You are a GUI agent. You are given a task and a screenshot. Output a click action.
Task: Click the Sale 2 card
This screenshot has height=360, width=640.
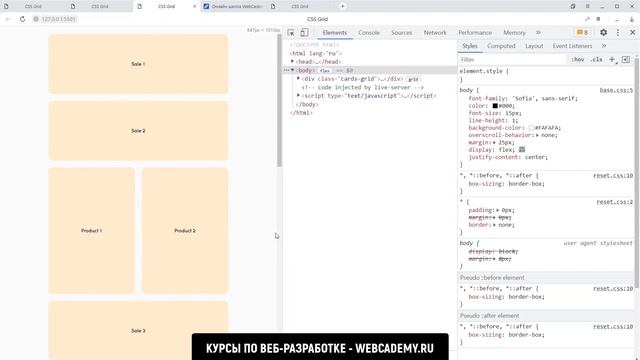pyautogui.click(x=138, y=131)
